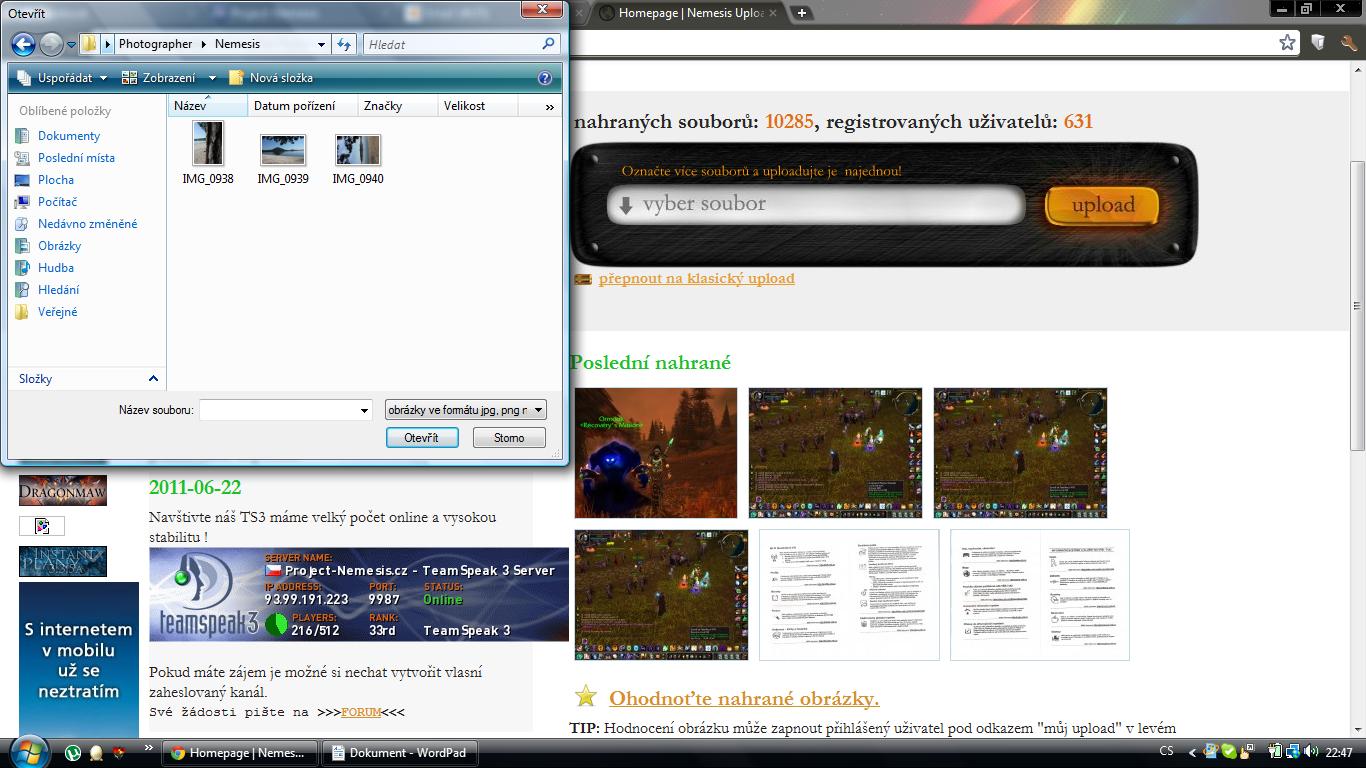Screen dimensions: 1366x768
Task: Click the Chrome extension icon beside wrench
Action: pos(1318,42)
